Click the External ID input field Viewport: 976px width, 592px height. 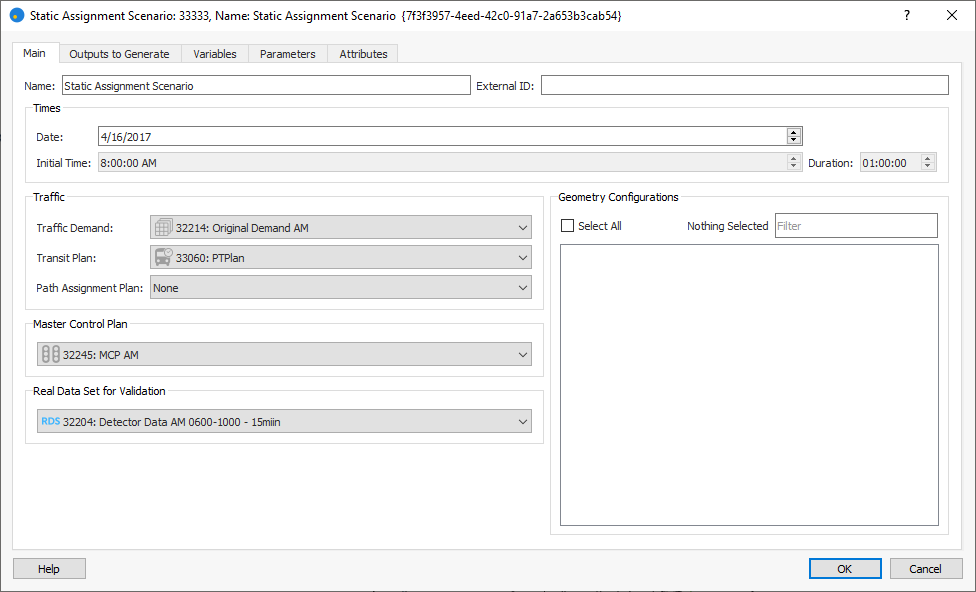tap(744, 86)
